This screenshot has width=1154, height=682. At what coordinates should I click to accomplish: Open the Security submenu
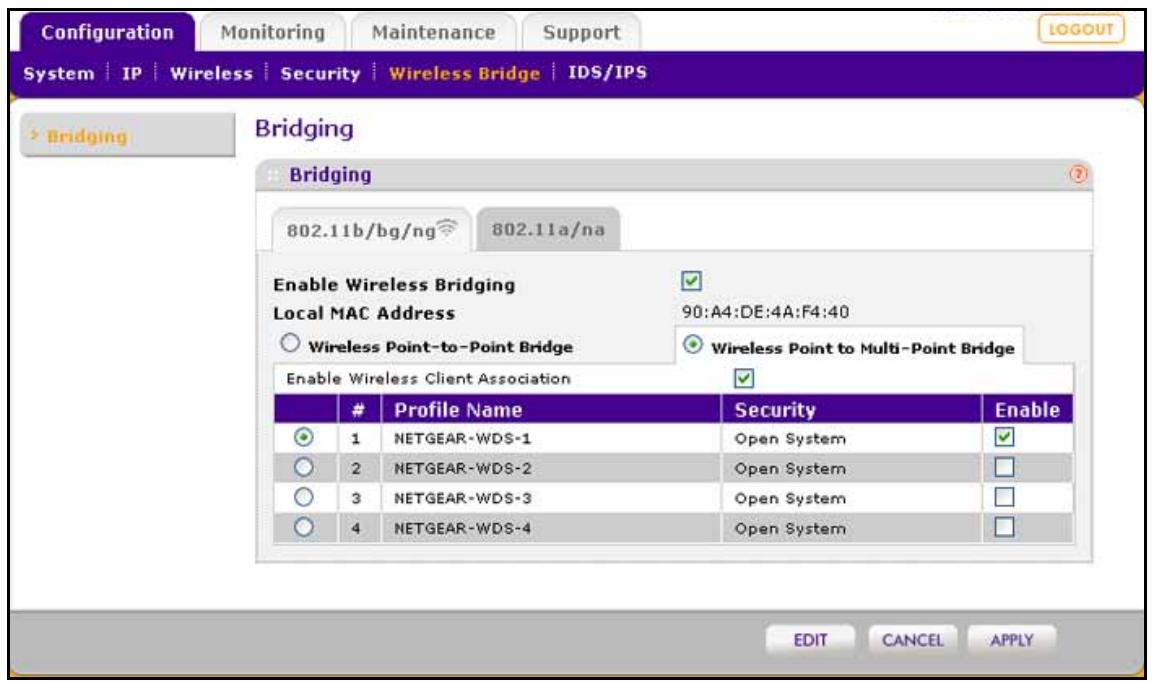click(320, 74)
